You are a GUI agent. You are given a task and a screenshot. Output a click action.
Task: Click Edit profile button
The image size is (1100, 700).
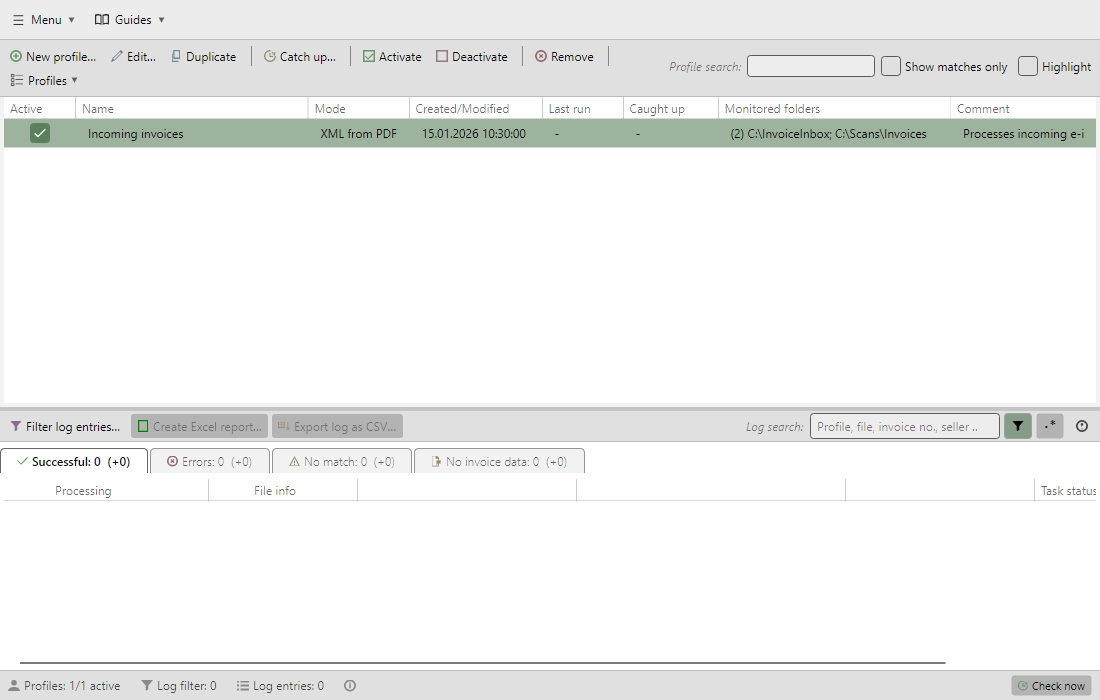tap(133, 57)
